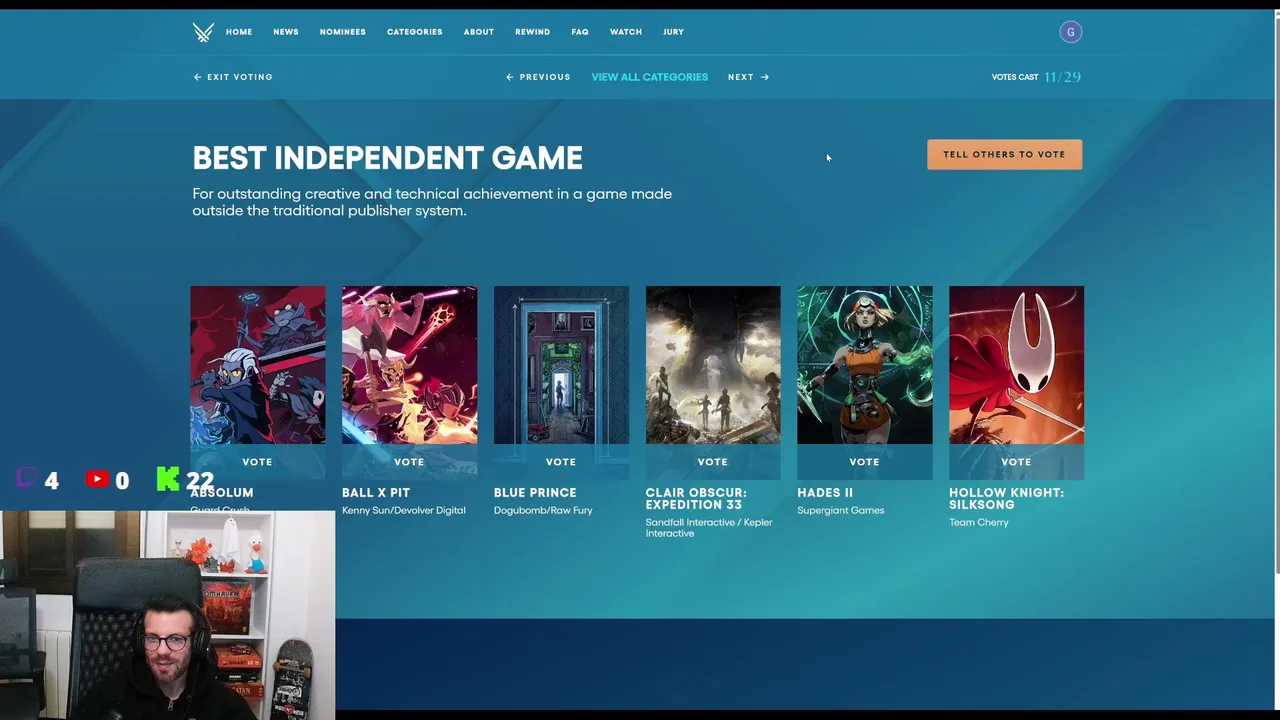Click the votes cast 11/29 counter

click(1036, 77)
